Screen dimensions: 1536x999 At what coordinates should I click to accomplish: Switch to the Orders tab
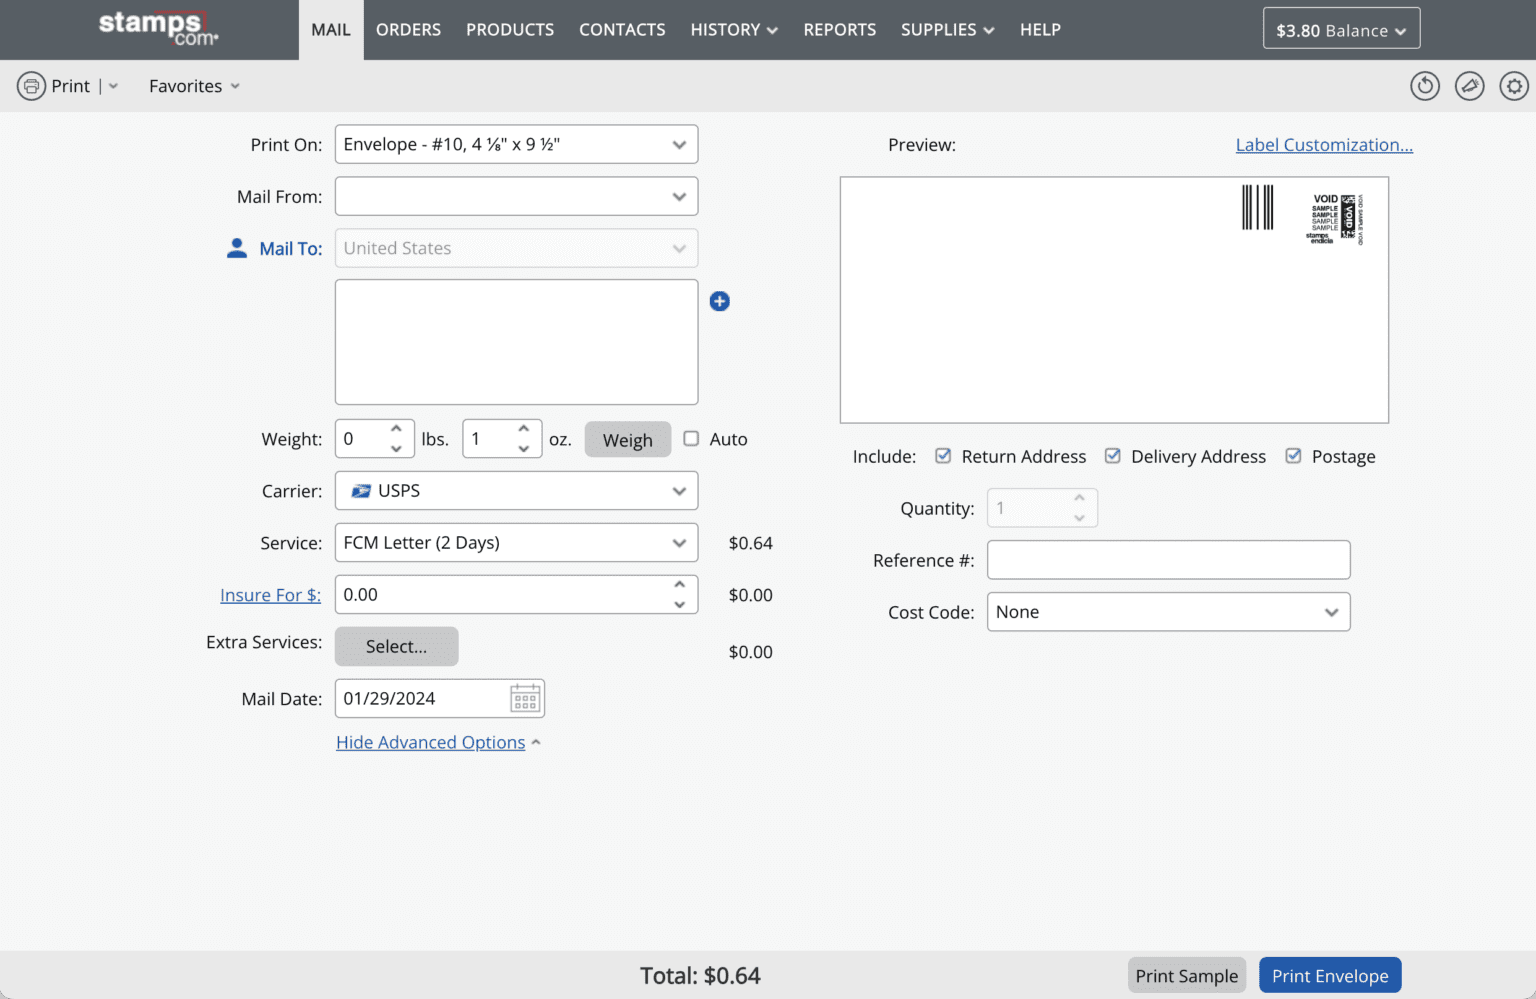(408, 30)
